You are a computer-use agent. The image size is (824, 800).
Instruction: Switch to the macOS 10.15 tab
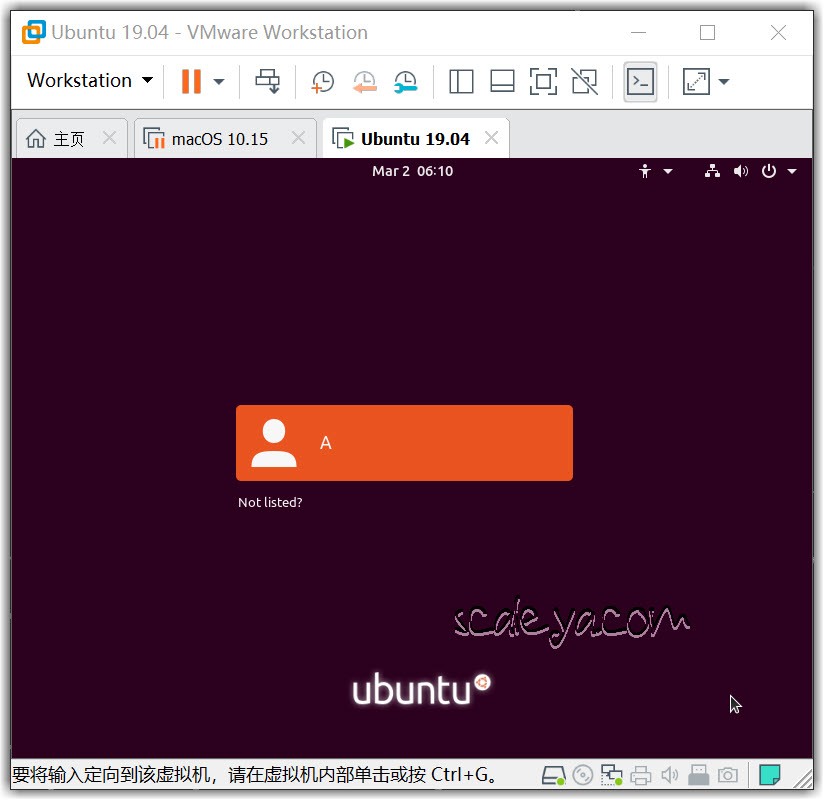click(219, 139)
